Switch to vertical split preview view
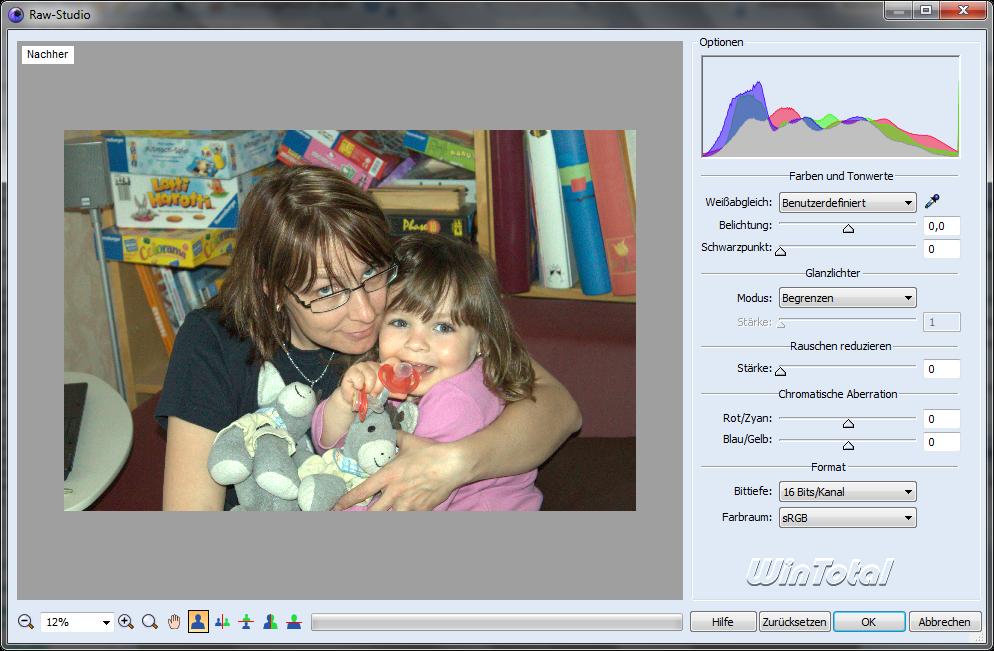This screenshot has width=994, height=651. pos(270,622)
